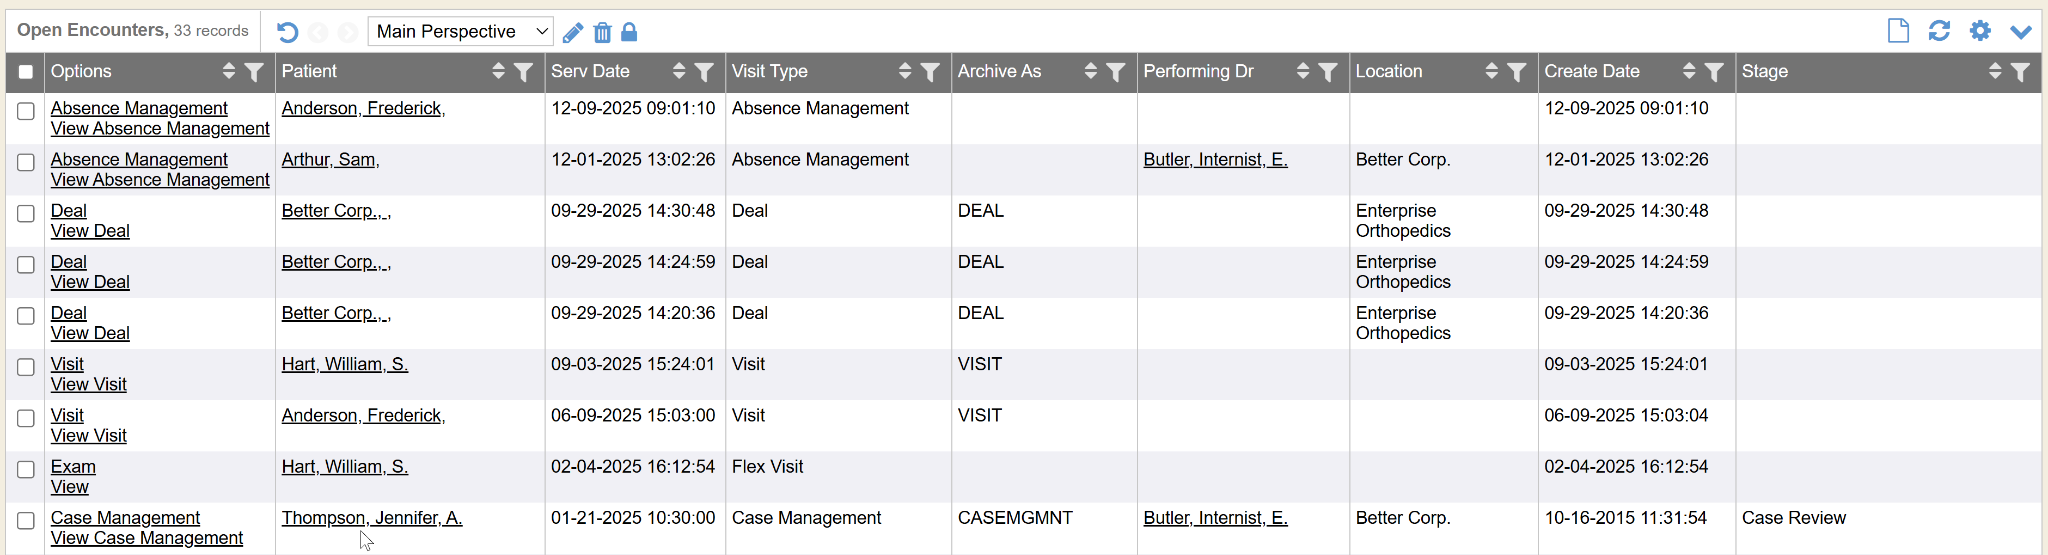Delete perspective using the trash icon
The width and height of the screenshot is (2048, 555).
[602, 33]
